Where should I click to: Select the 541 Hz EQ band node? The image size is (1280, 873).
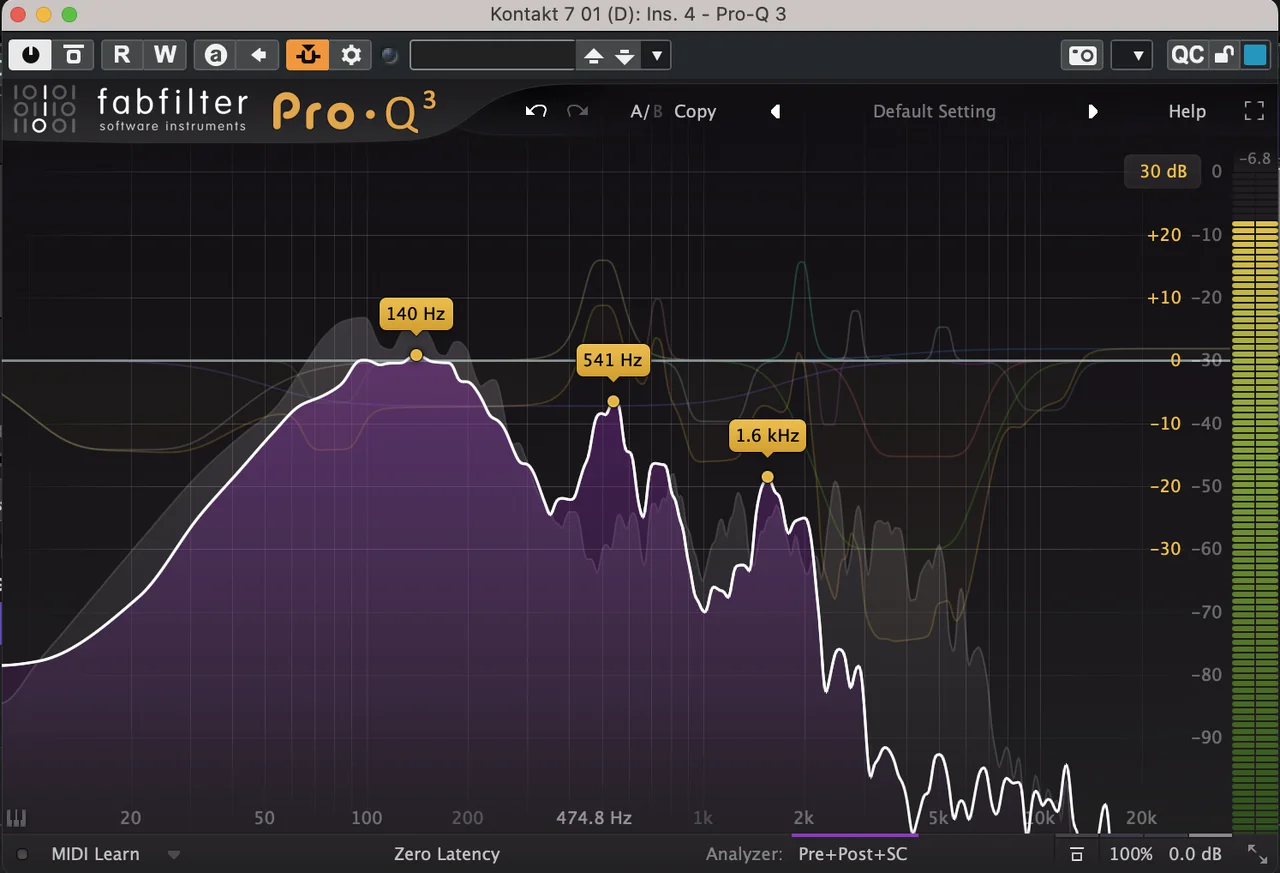click(613, 402)
